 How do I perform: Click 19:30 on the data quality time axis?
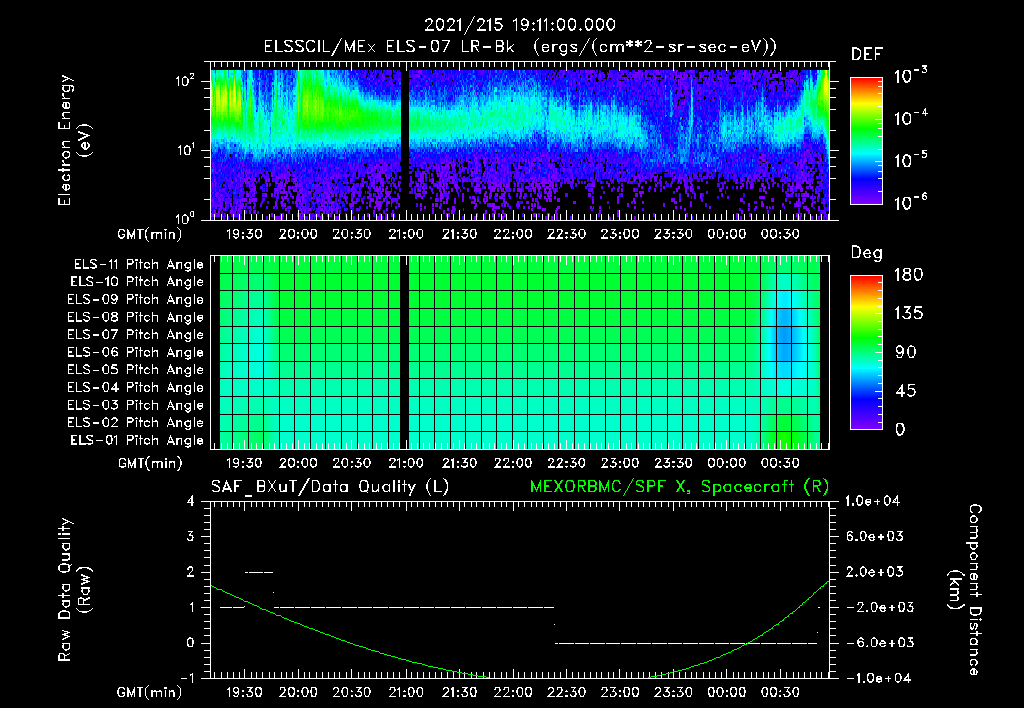(x=244, y=692)
